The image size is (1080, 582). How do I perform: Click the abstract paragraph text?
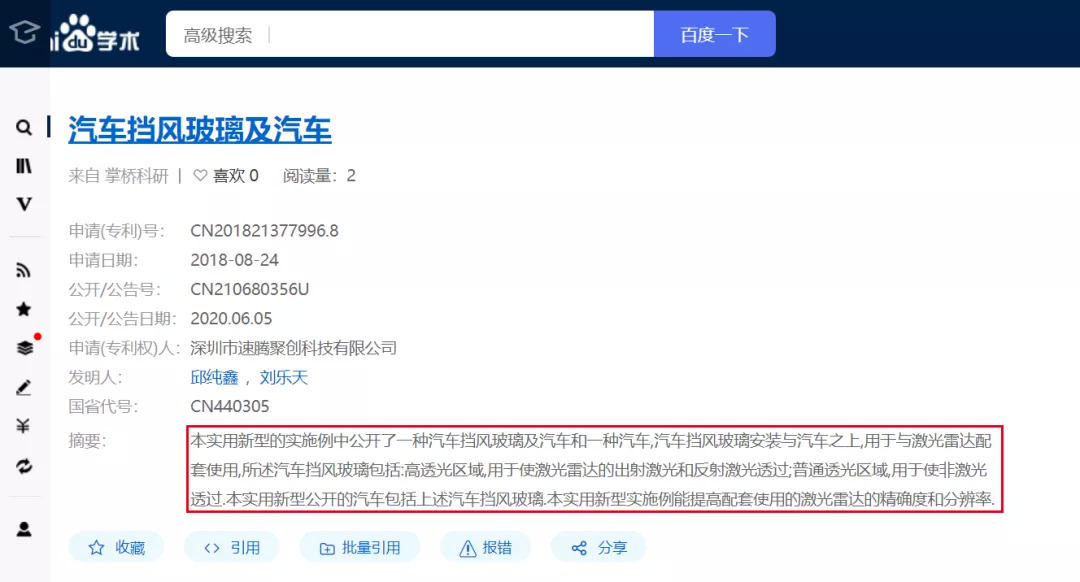coord(594,470)
